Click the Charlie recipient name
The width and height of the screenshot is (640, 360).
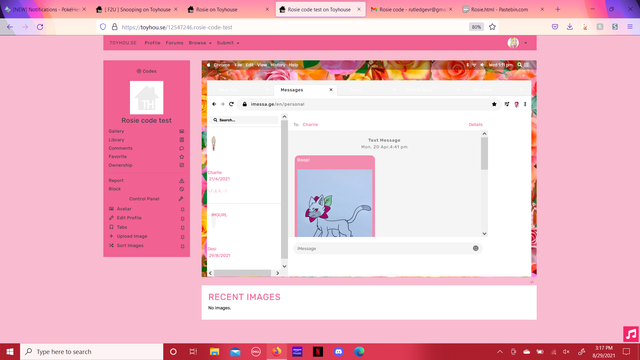[x=310, y=124]
